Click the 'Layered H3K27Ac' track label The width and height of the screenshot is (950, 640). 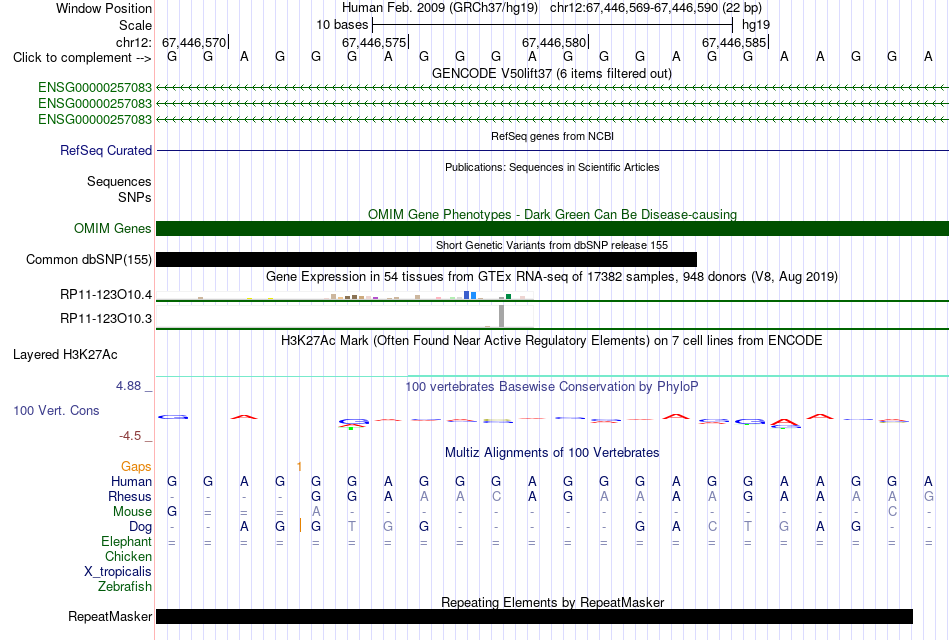[65, 355]
